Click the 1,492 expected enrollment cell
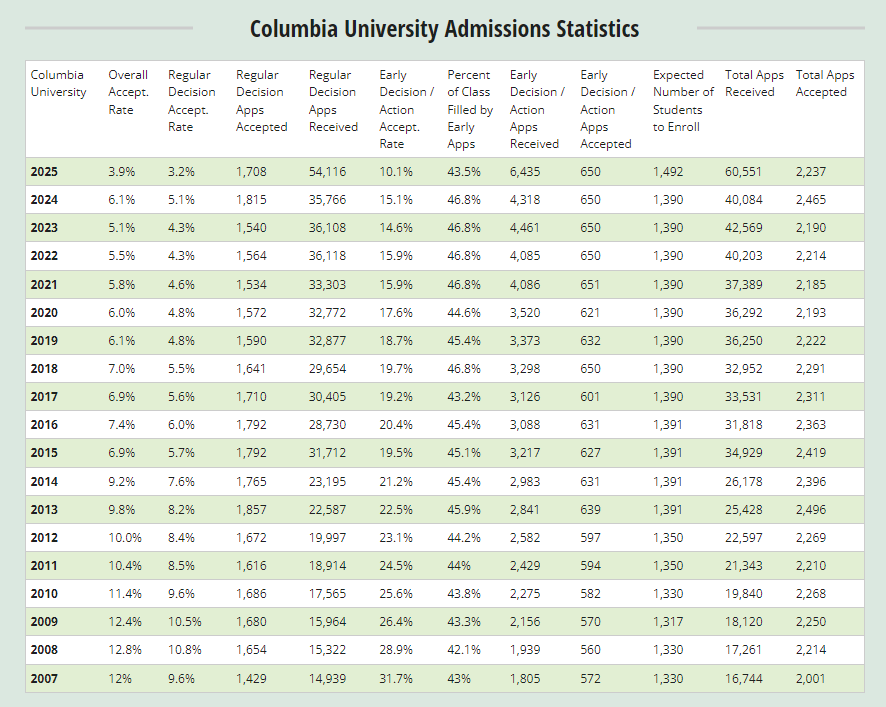 pos(667,171)
